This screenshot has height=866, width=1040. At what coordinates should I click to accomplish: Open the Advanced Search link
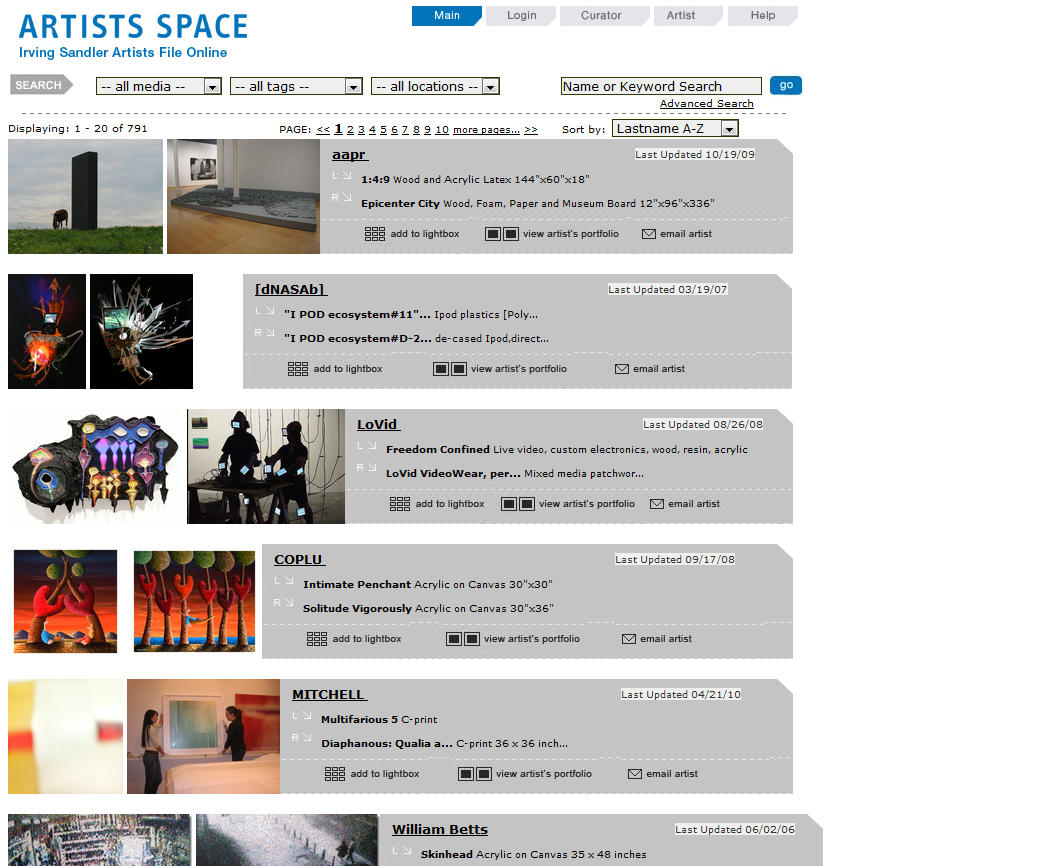(706, 104)
